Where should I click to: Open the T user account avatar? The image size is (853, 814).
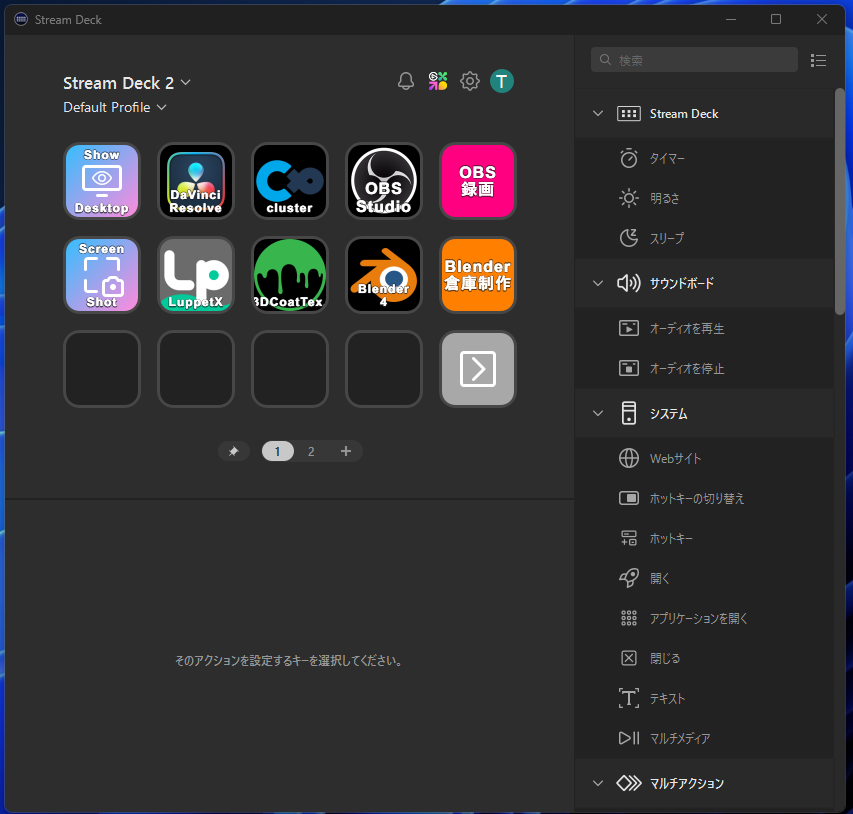[502, 82]
